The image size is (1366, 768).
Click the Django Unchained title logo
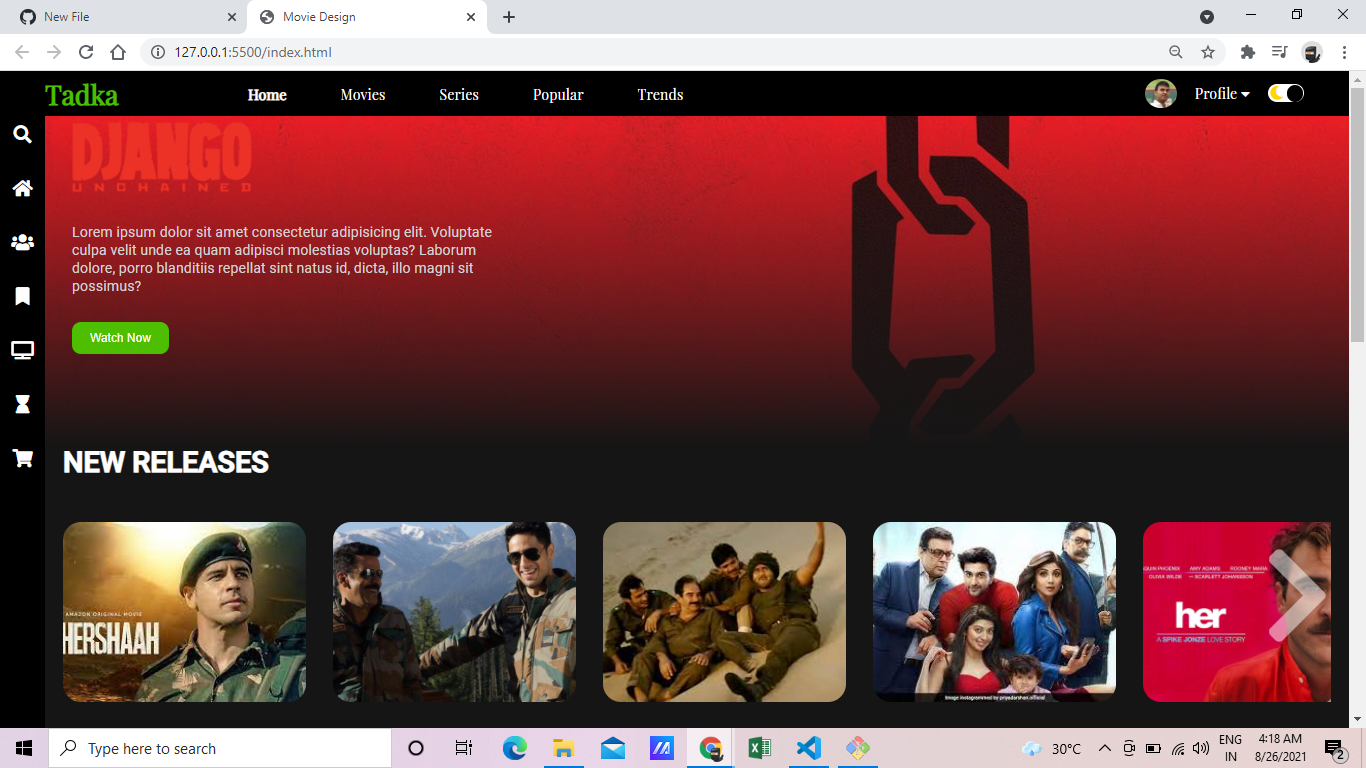coord(161,157)
